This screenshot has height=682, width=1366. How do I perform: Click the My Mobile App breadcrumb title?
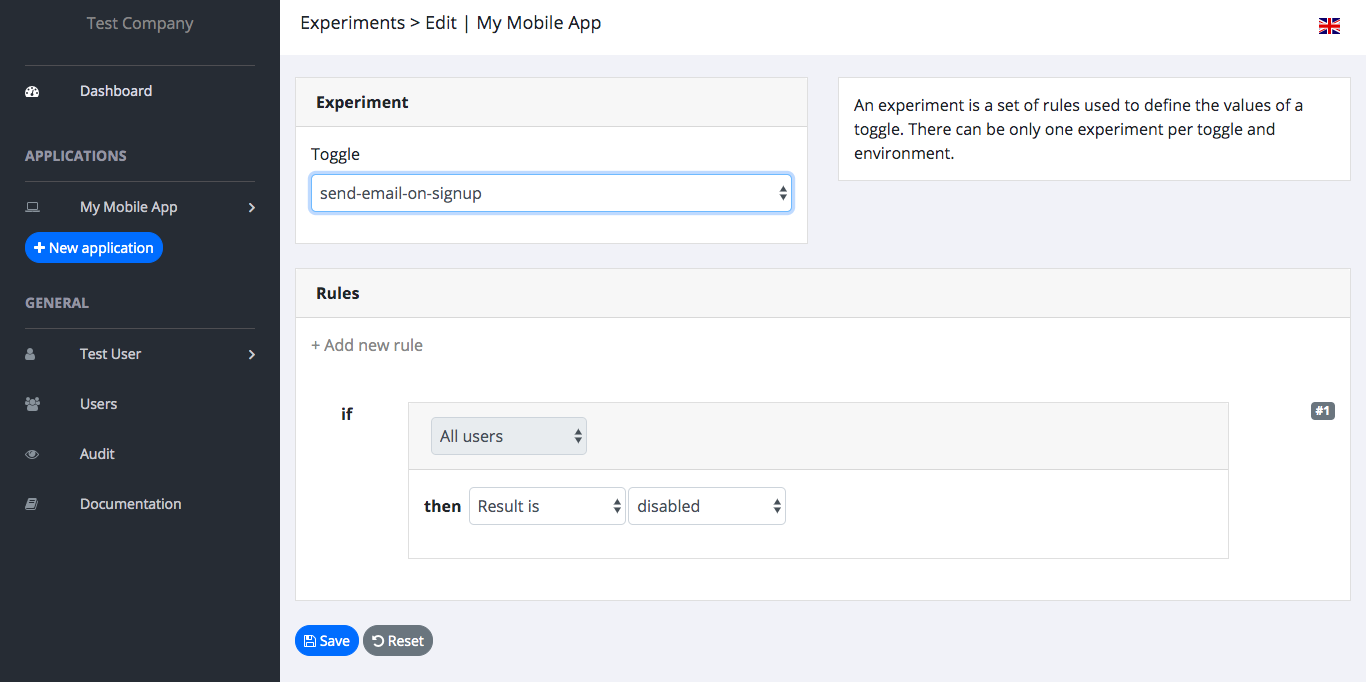tap(538, 22)
